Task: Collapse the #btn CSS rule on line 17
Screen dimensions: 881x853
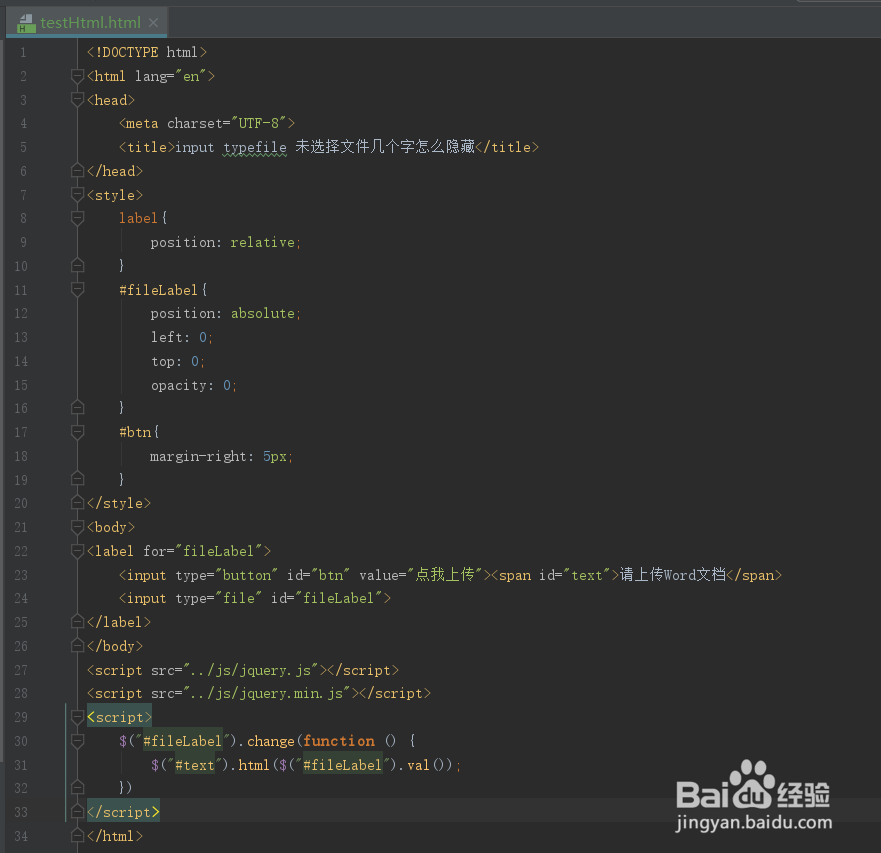Action: click(78, 432)
